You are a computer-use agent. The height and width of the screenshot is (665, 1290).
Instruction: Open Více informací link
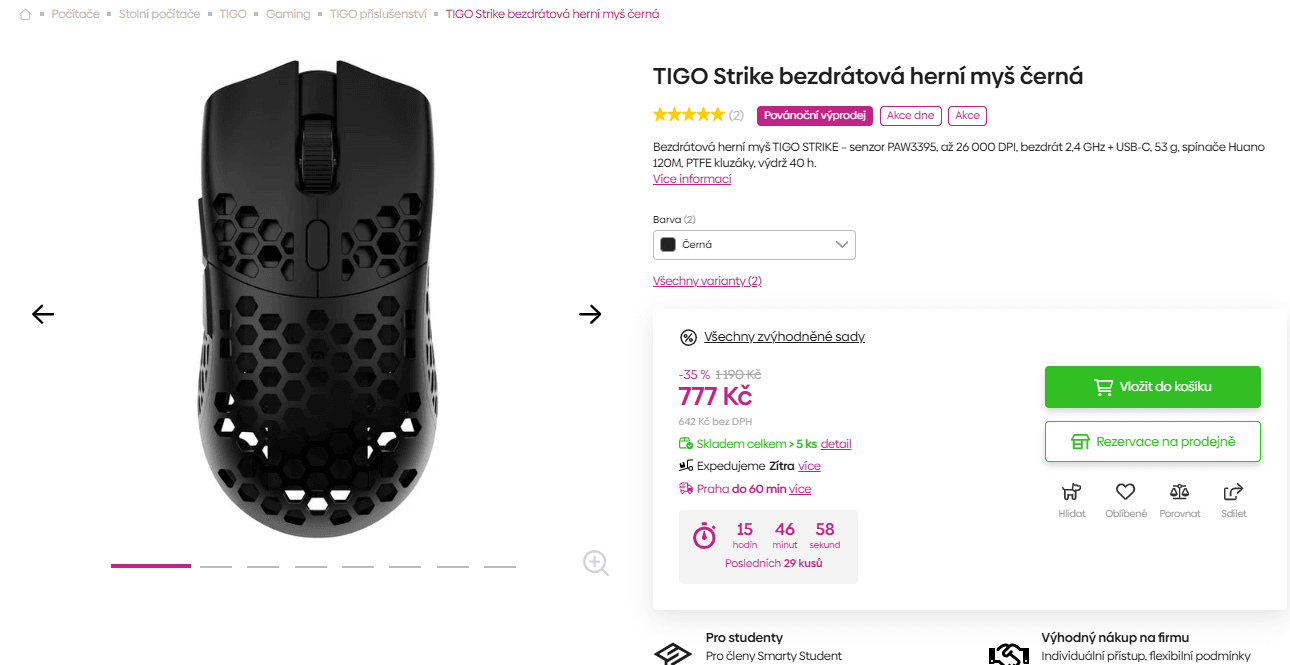tap(692, 179)
